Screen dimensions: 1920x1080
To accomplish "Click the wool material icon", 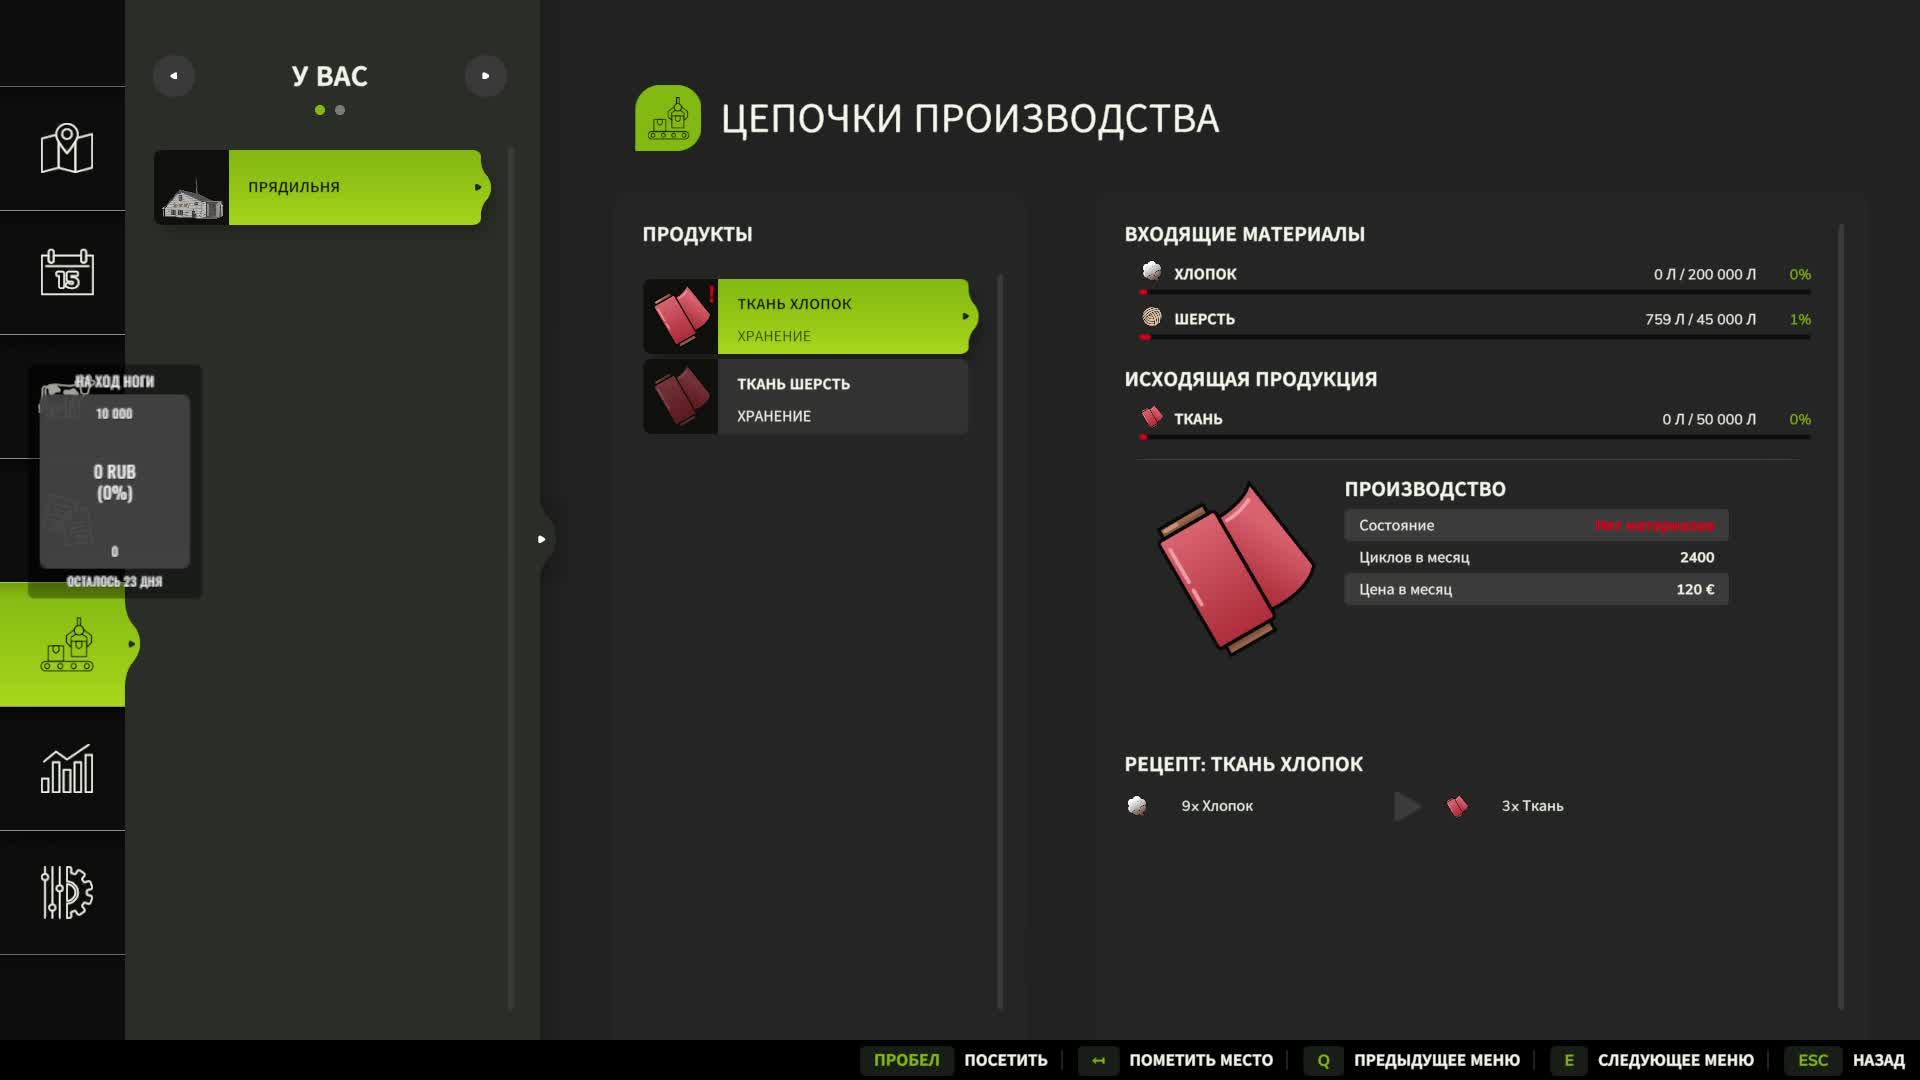I will [x=1152, y=318].
